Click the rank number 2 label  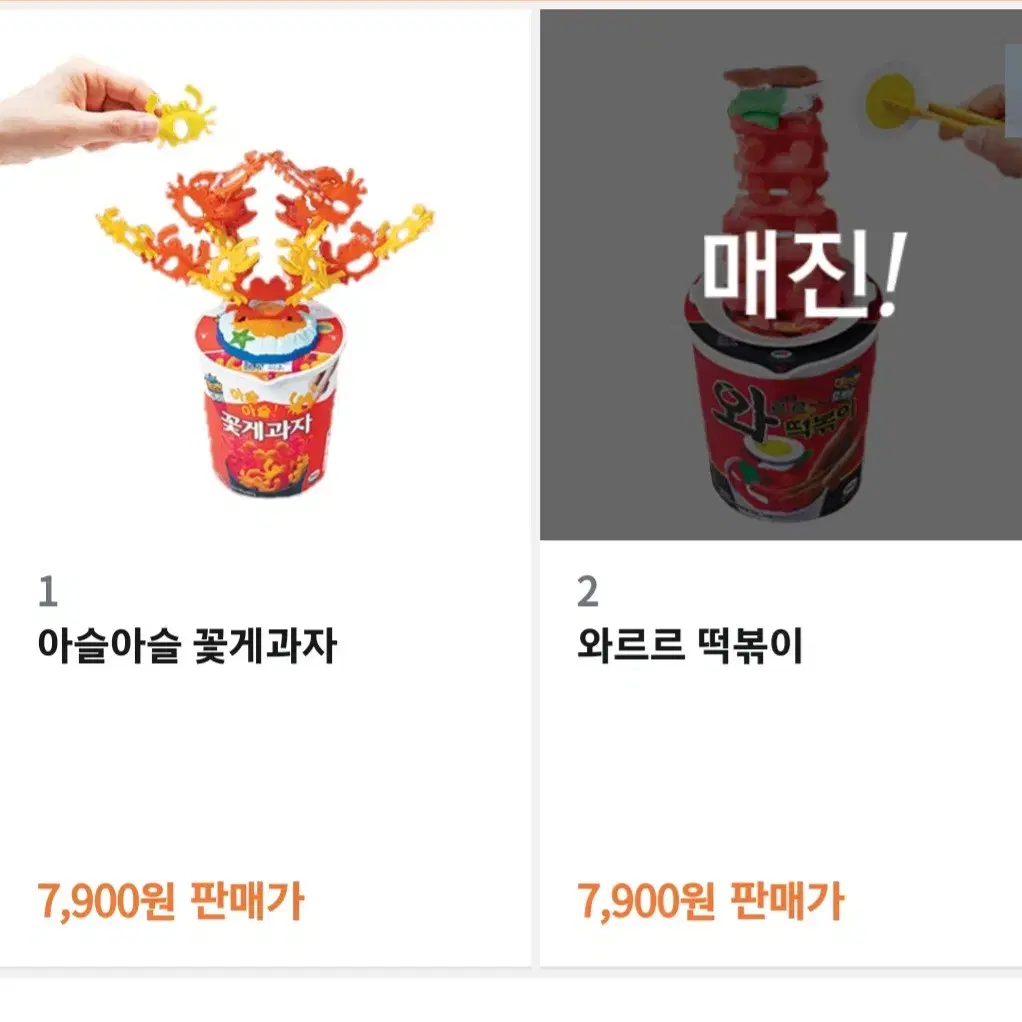pyautogui.click(x=588, y=591)
